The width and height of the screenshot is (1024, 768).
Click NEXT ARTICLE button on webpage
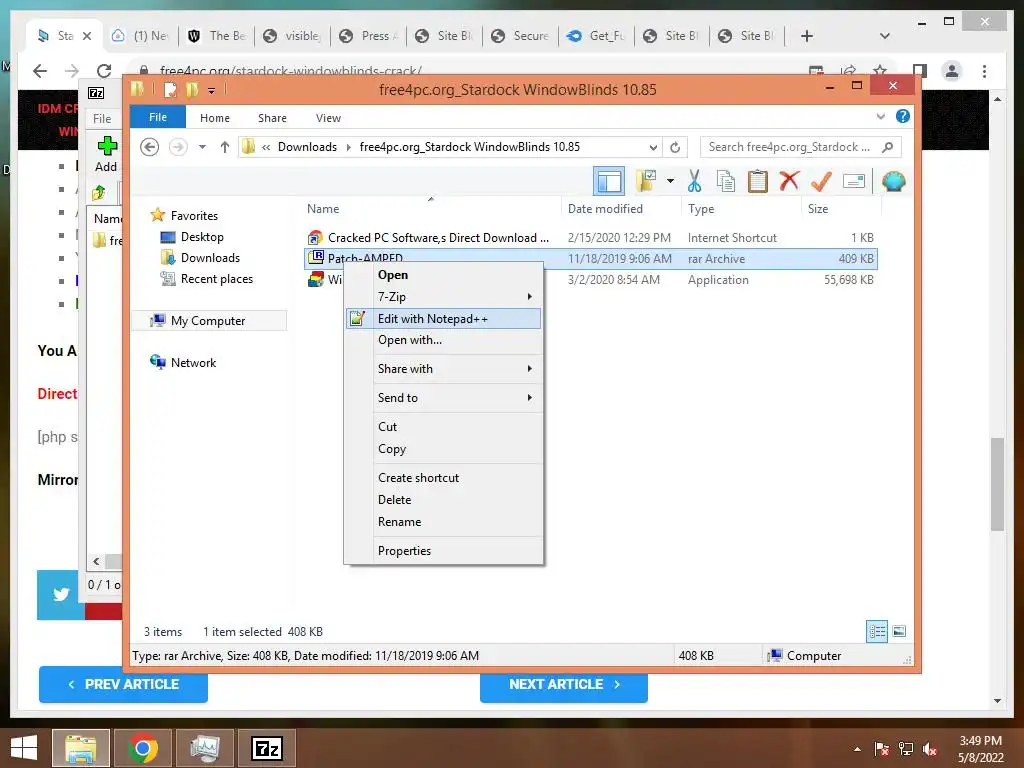click(x=564, y=684)
